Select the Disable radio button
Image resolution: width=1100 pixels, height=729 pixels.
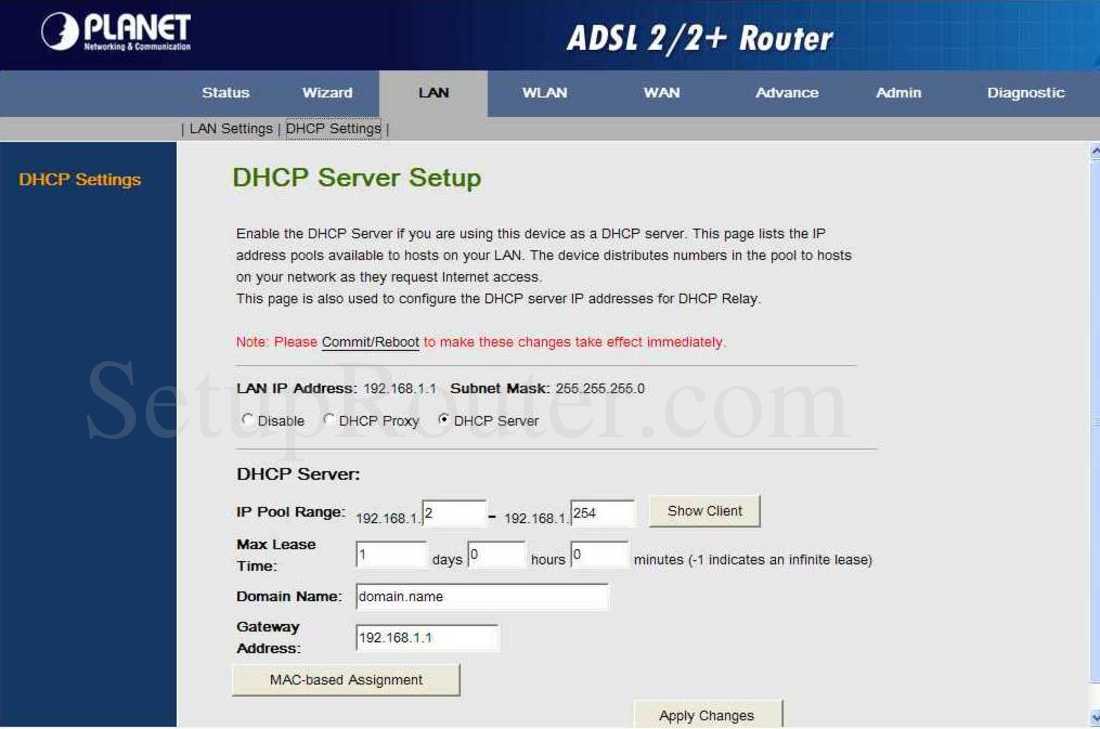pyautogui.click(x=247, y=420)
